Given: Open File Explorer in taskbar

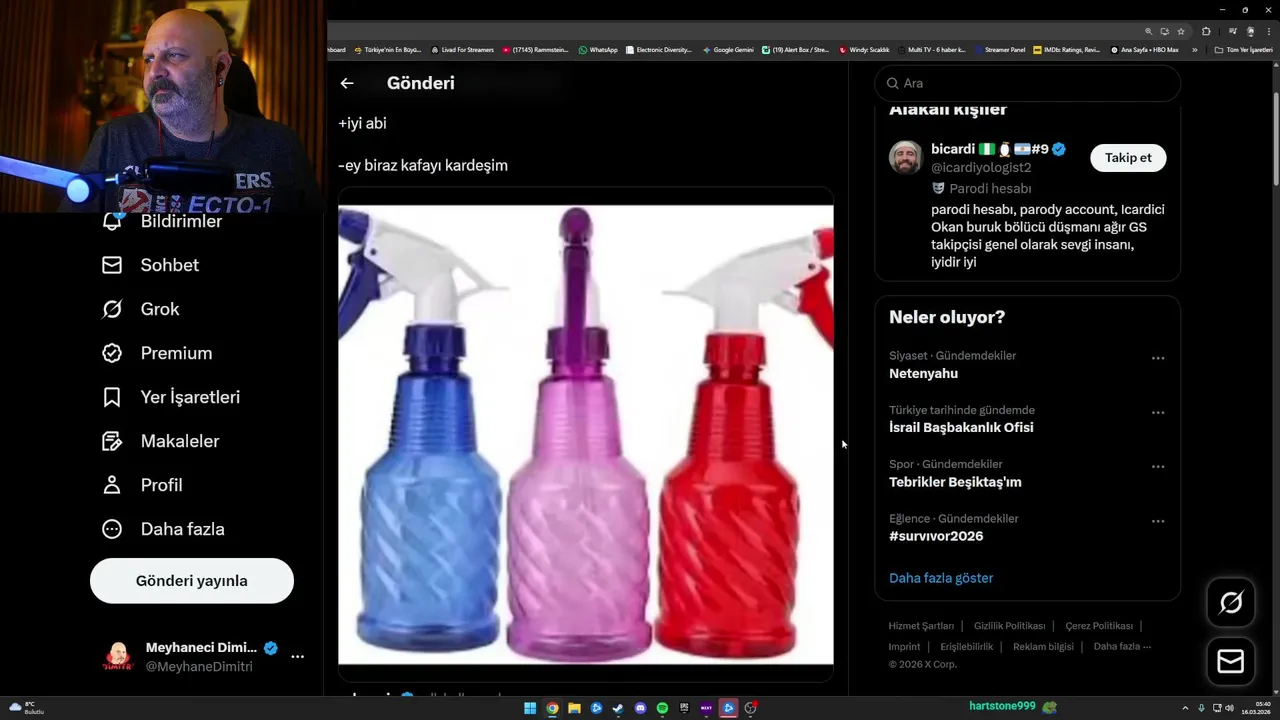Looking at the screenshot, I should (x=574, y=708).
